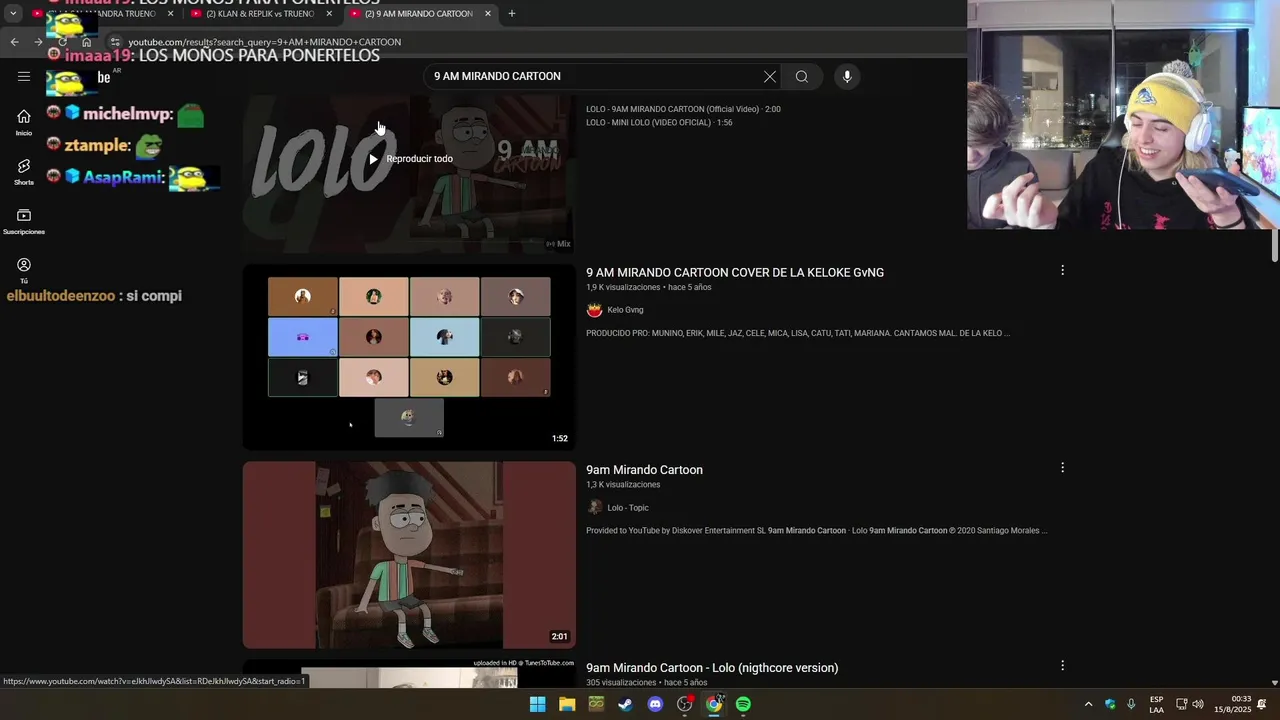Switch to KLAN & REPLIK vs TRUENO tab
The image size is (1280, 720).
point(260,14)
